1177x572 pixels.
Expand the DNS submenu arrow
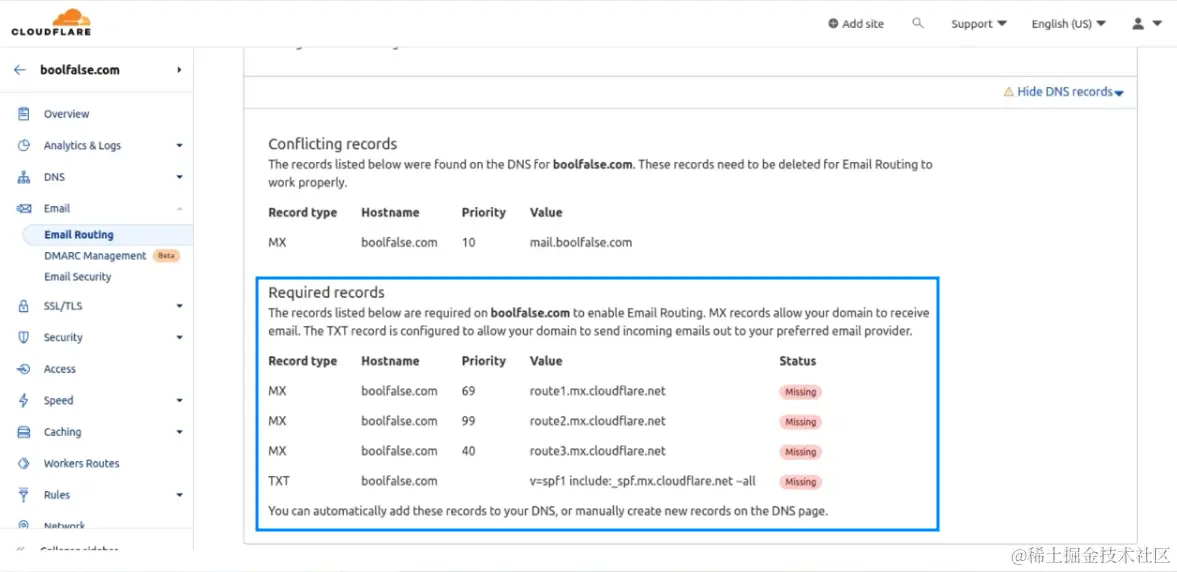[x=179, y=177]
